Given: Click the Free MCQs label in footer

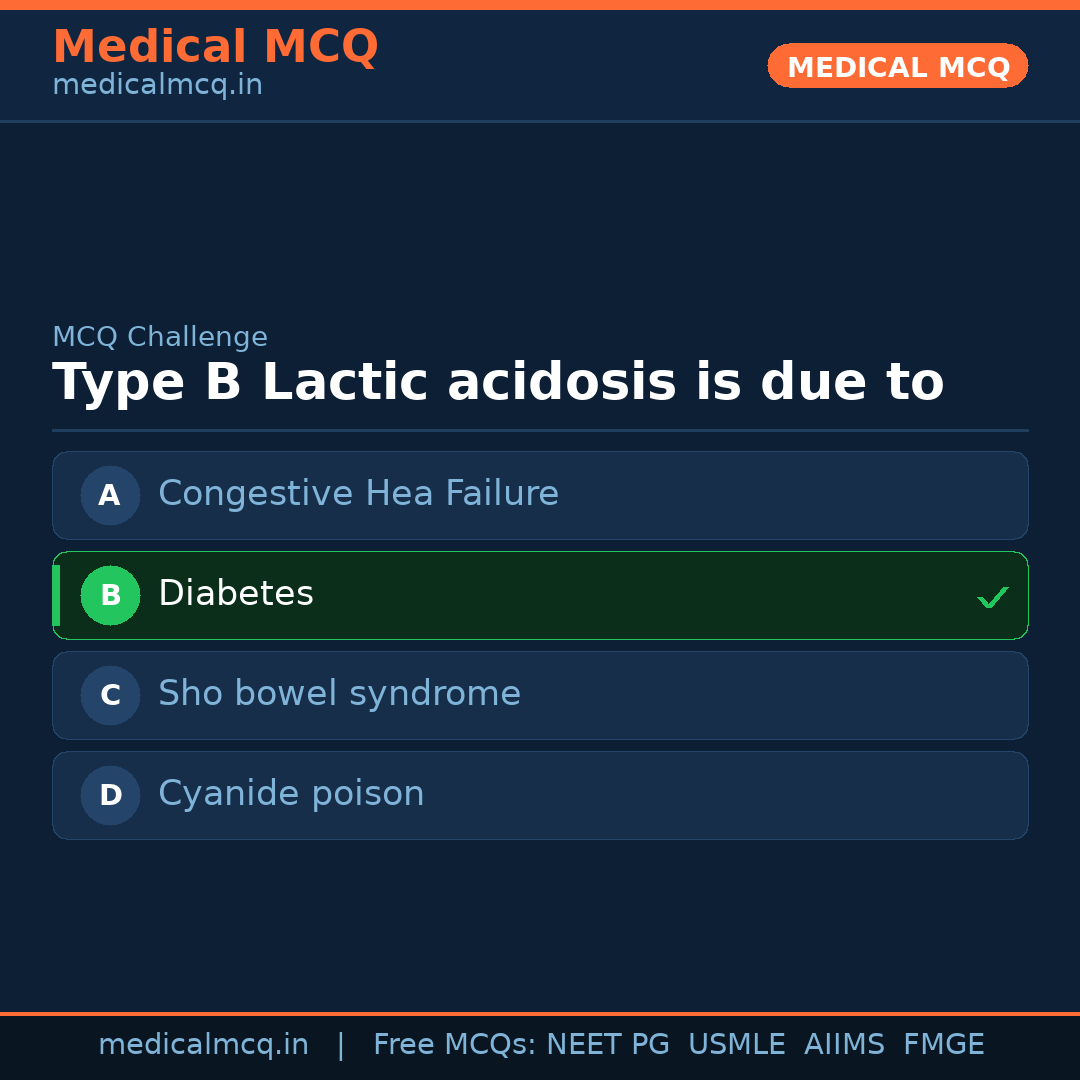Looking at the screenshot, I should [x=455, y=1045].
